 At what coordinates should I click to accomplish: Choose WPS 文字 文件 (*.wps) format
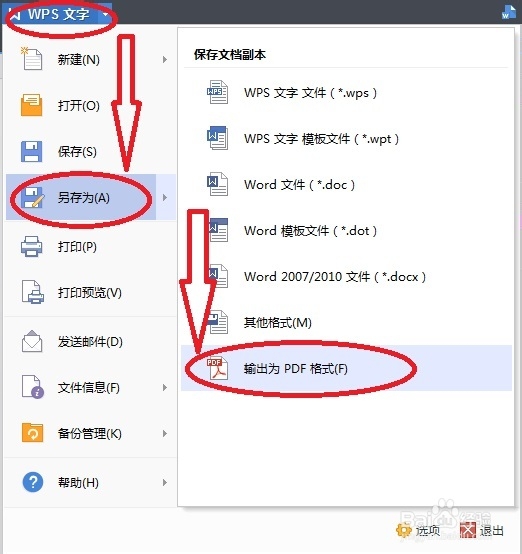(x=346, y=93)
